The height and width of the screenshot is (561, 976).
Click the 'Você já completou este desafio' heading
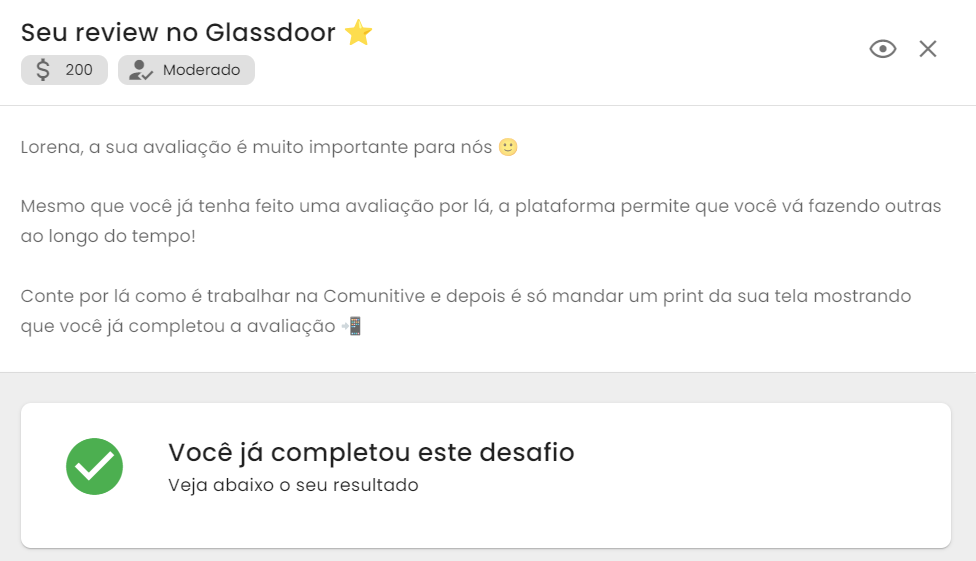click(371, 453)
